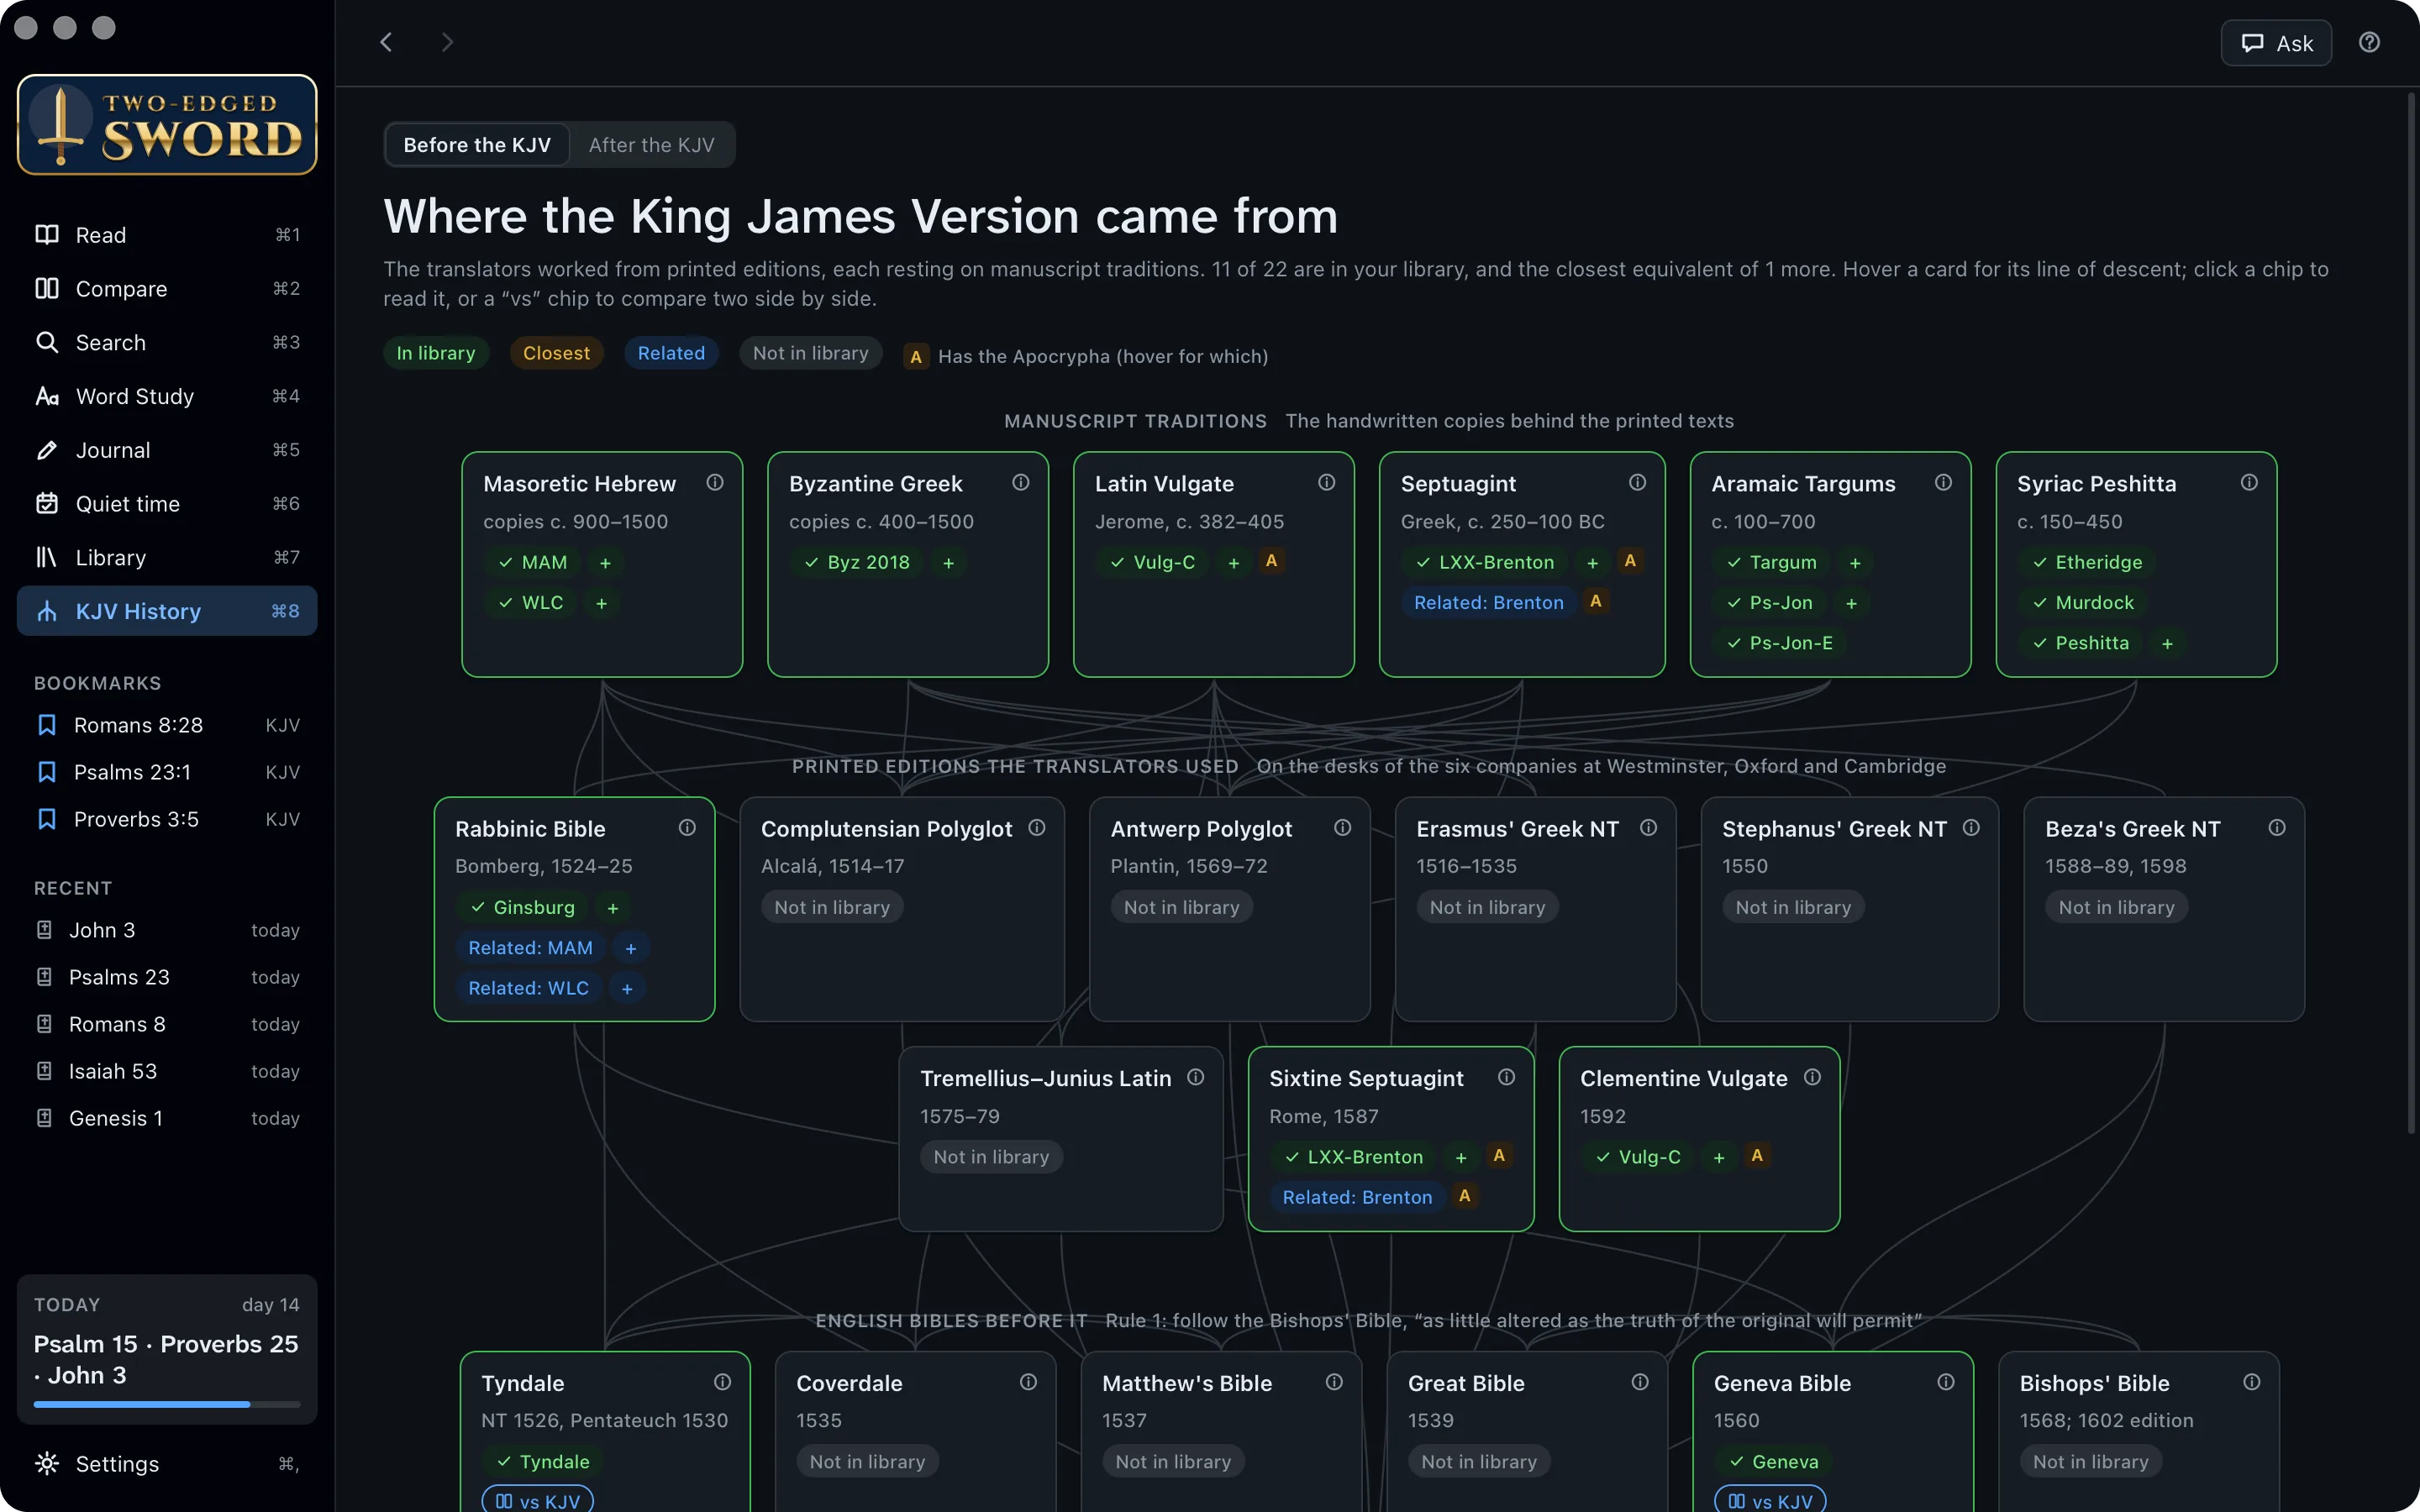
Task: Click Apocrypha badge next to Vulg-C in Latin Vulgate
Action: click(x=1271, y=561)
